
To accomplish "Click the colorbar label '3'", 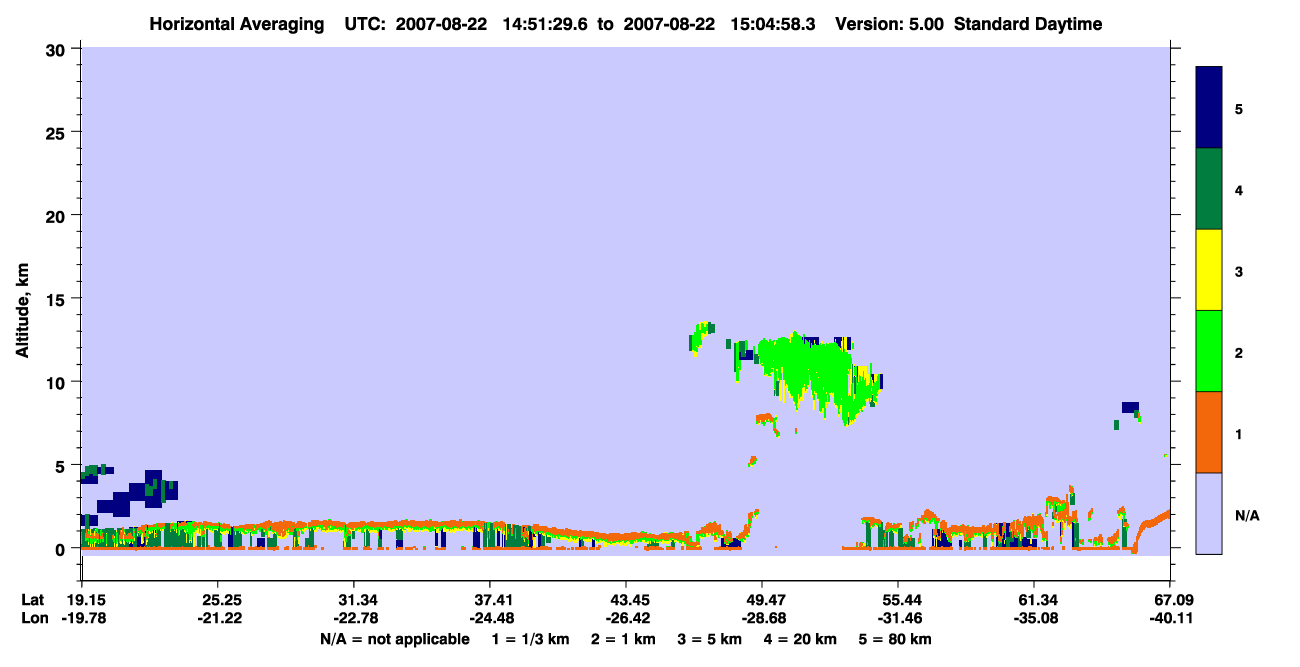I will (1239, 271).
